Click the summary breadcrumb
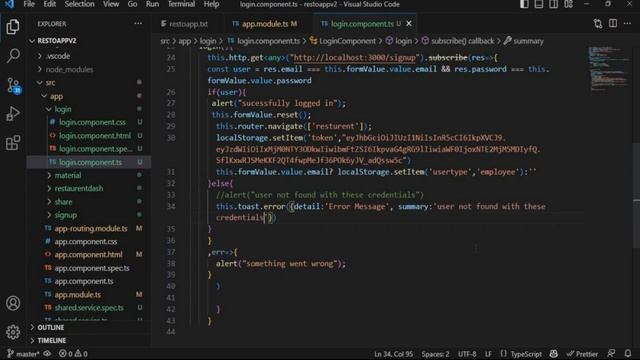 [x=528, y=41]
